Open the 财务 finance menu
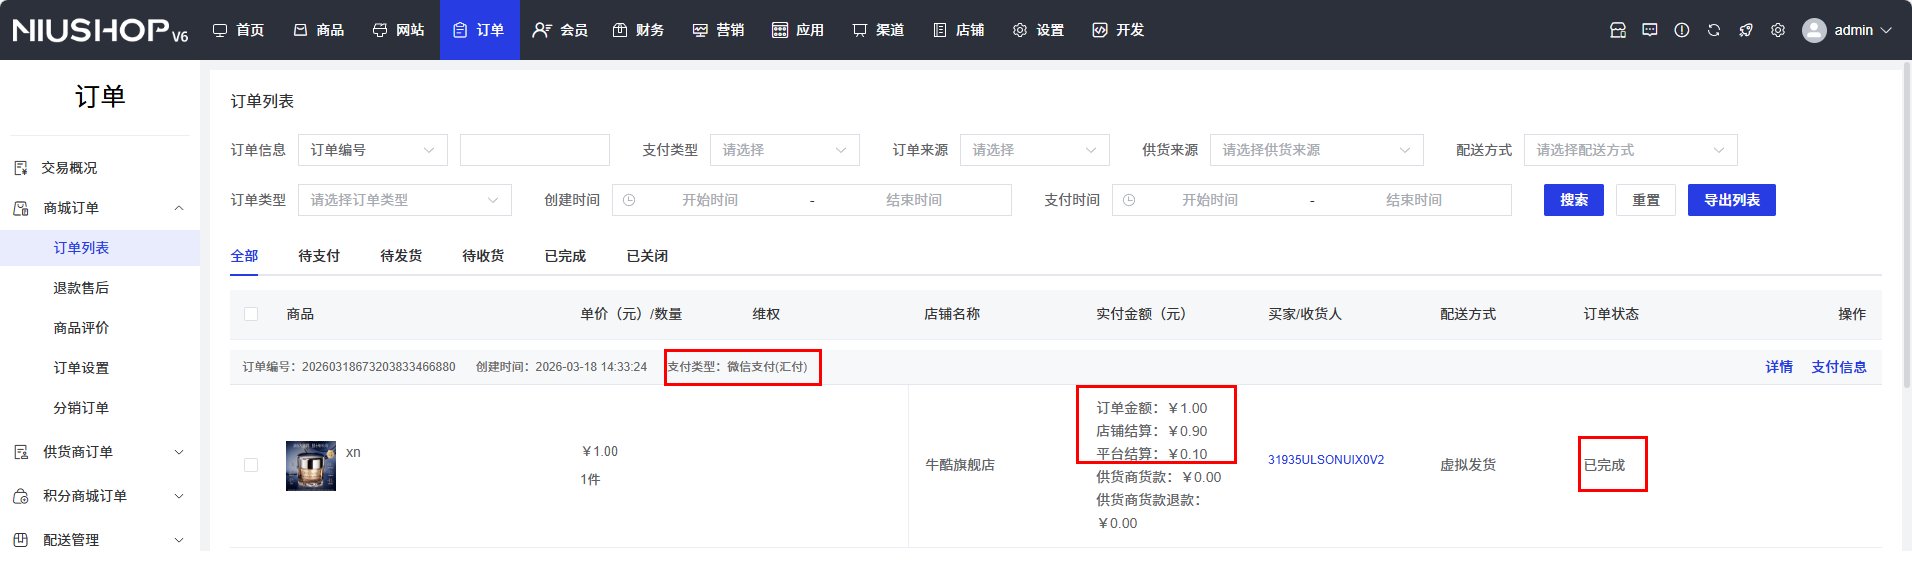The image size is (1912, 568). pyautogui.click(x=639, y=30)
